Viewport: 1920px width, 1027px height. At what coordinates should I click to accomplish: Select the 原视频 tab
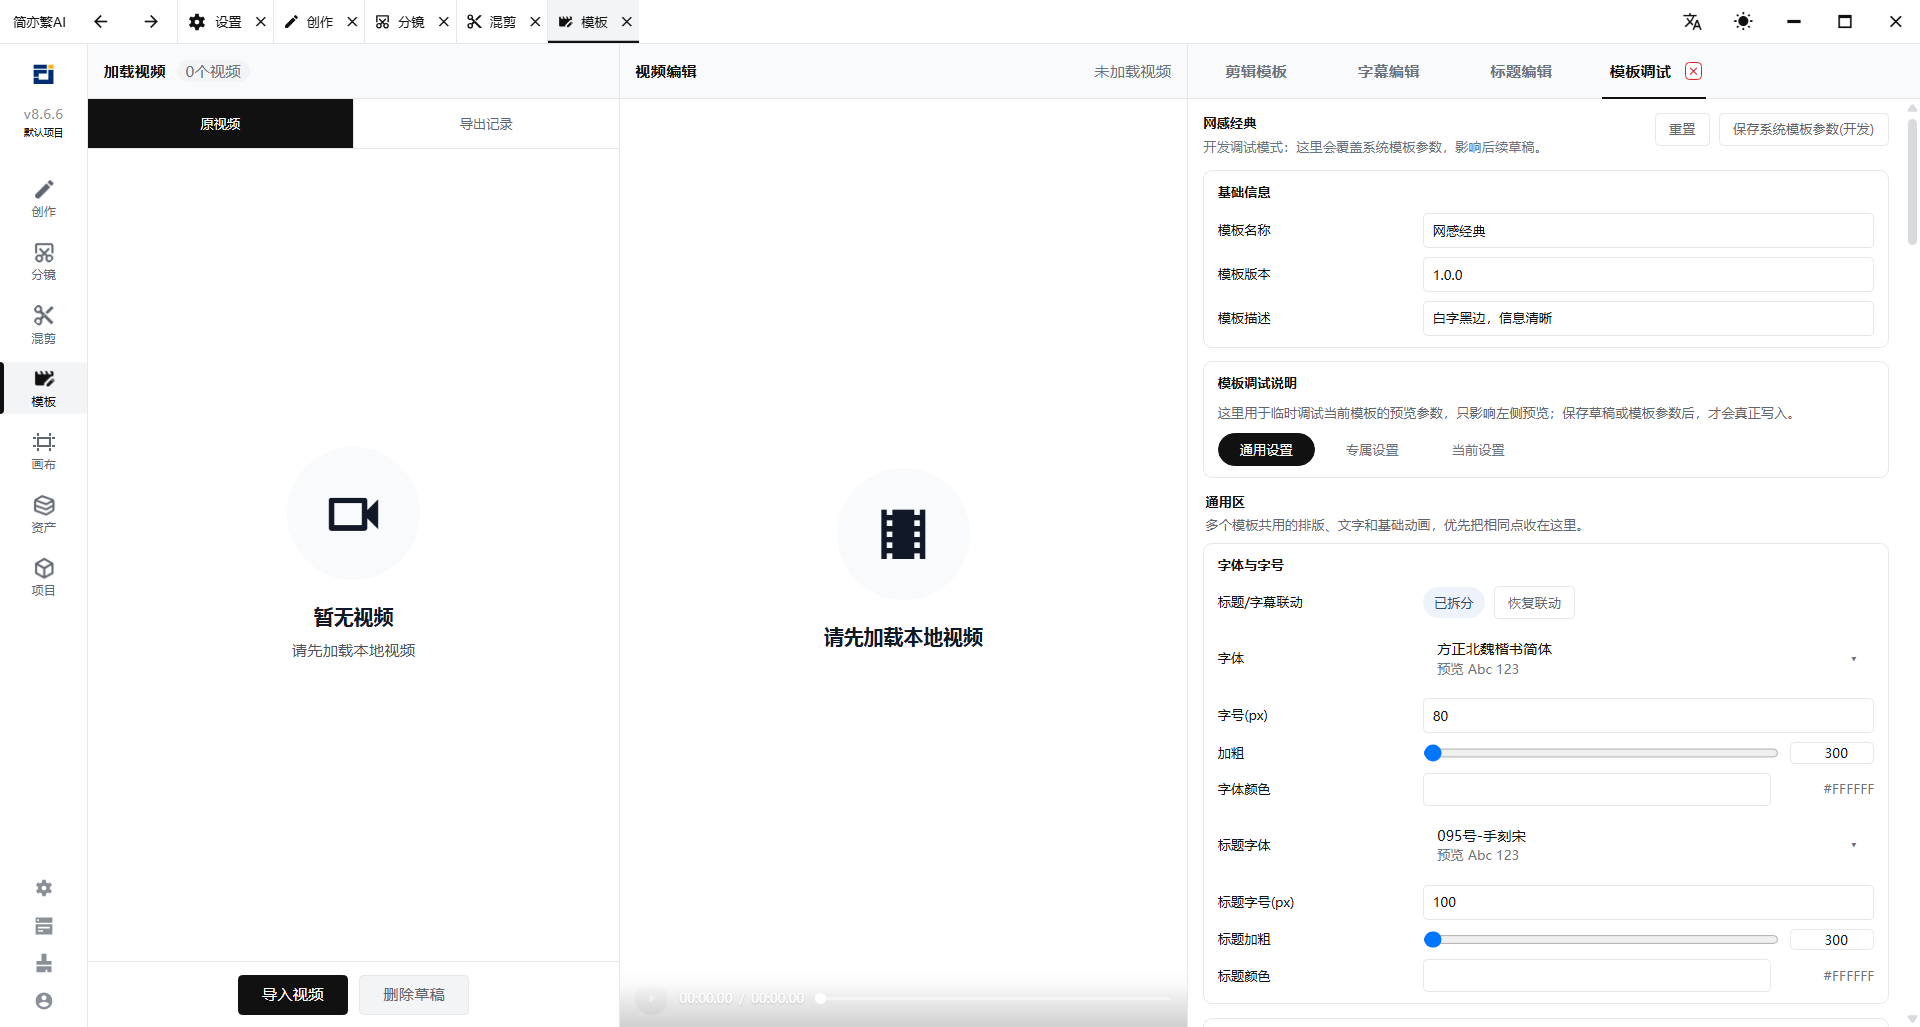click(220, 124)
